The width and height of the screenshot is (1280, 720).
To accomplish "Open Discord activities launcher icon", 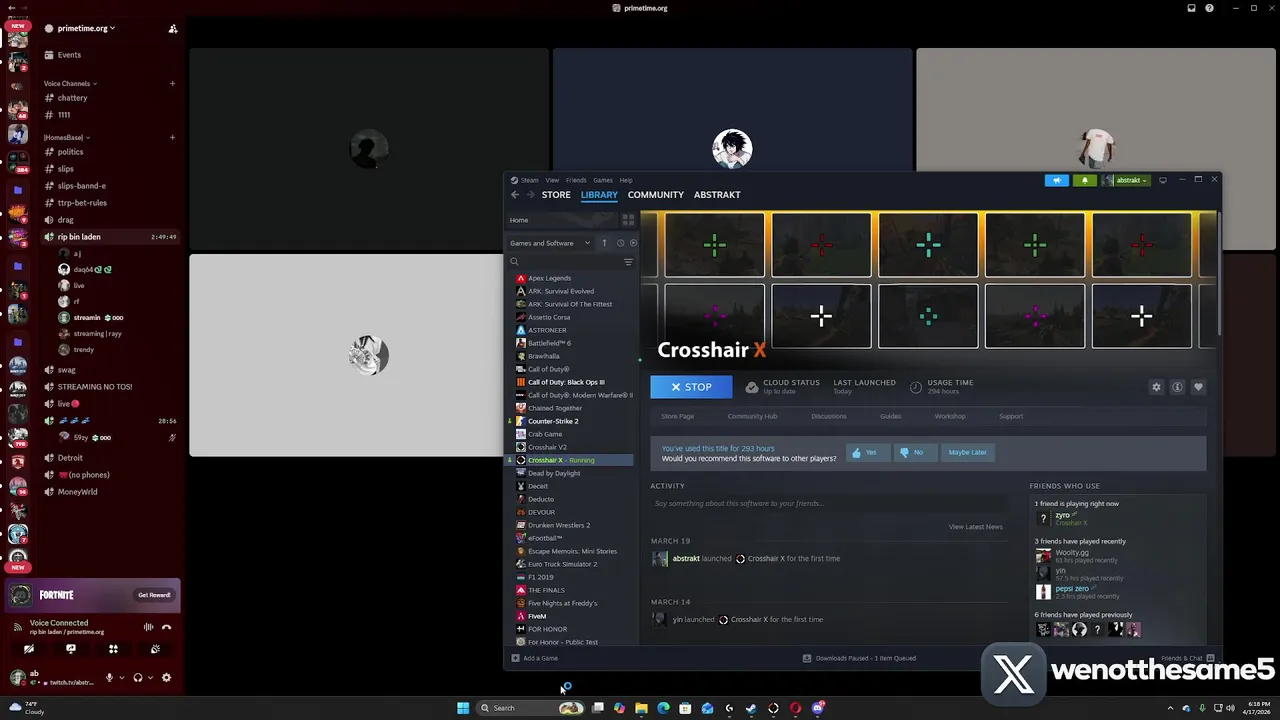I will [113, 649].
